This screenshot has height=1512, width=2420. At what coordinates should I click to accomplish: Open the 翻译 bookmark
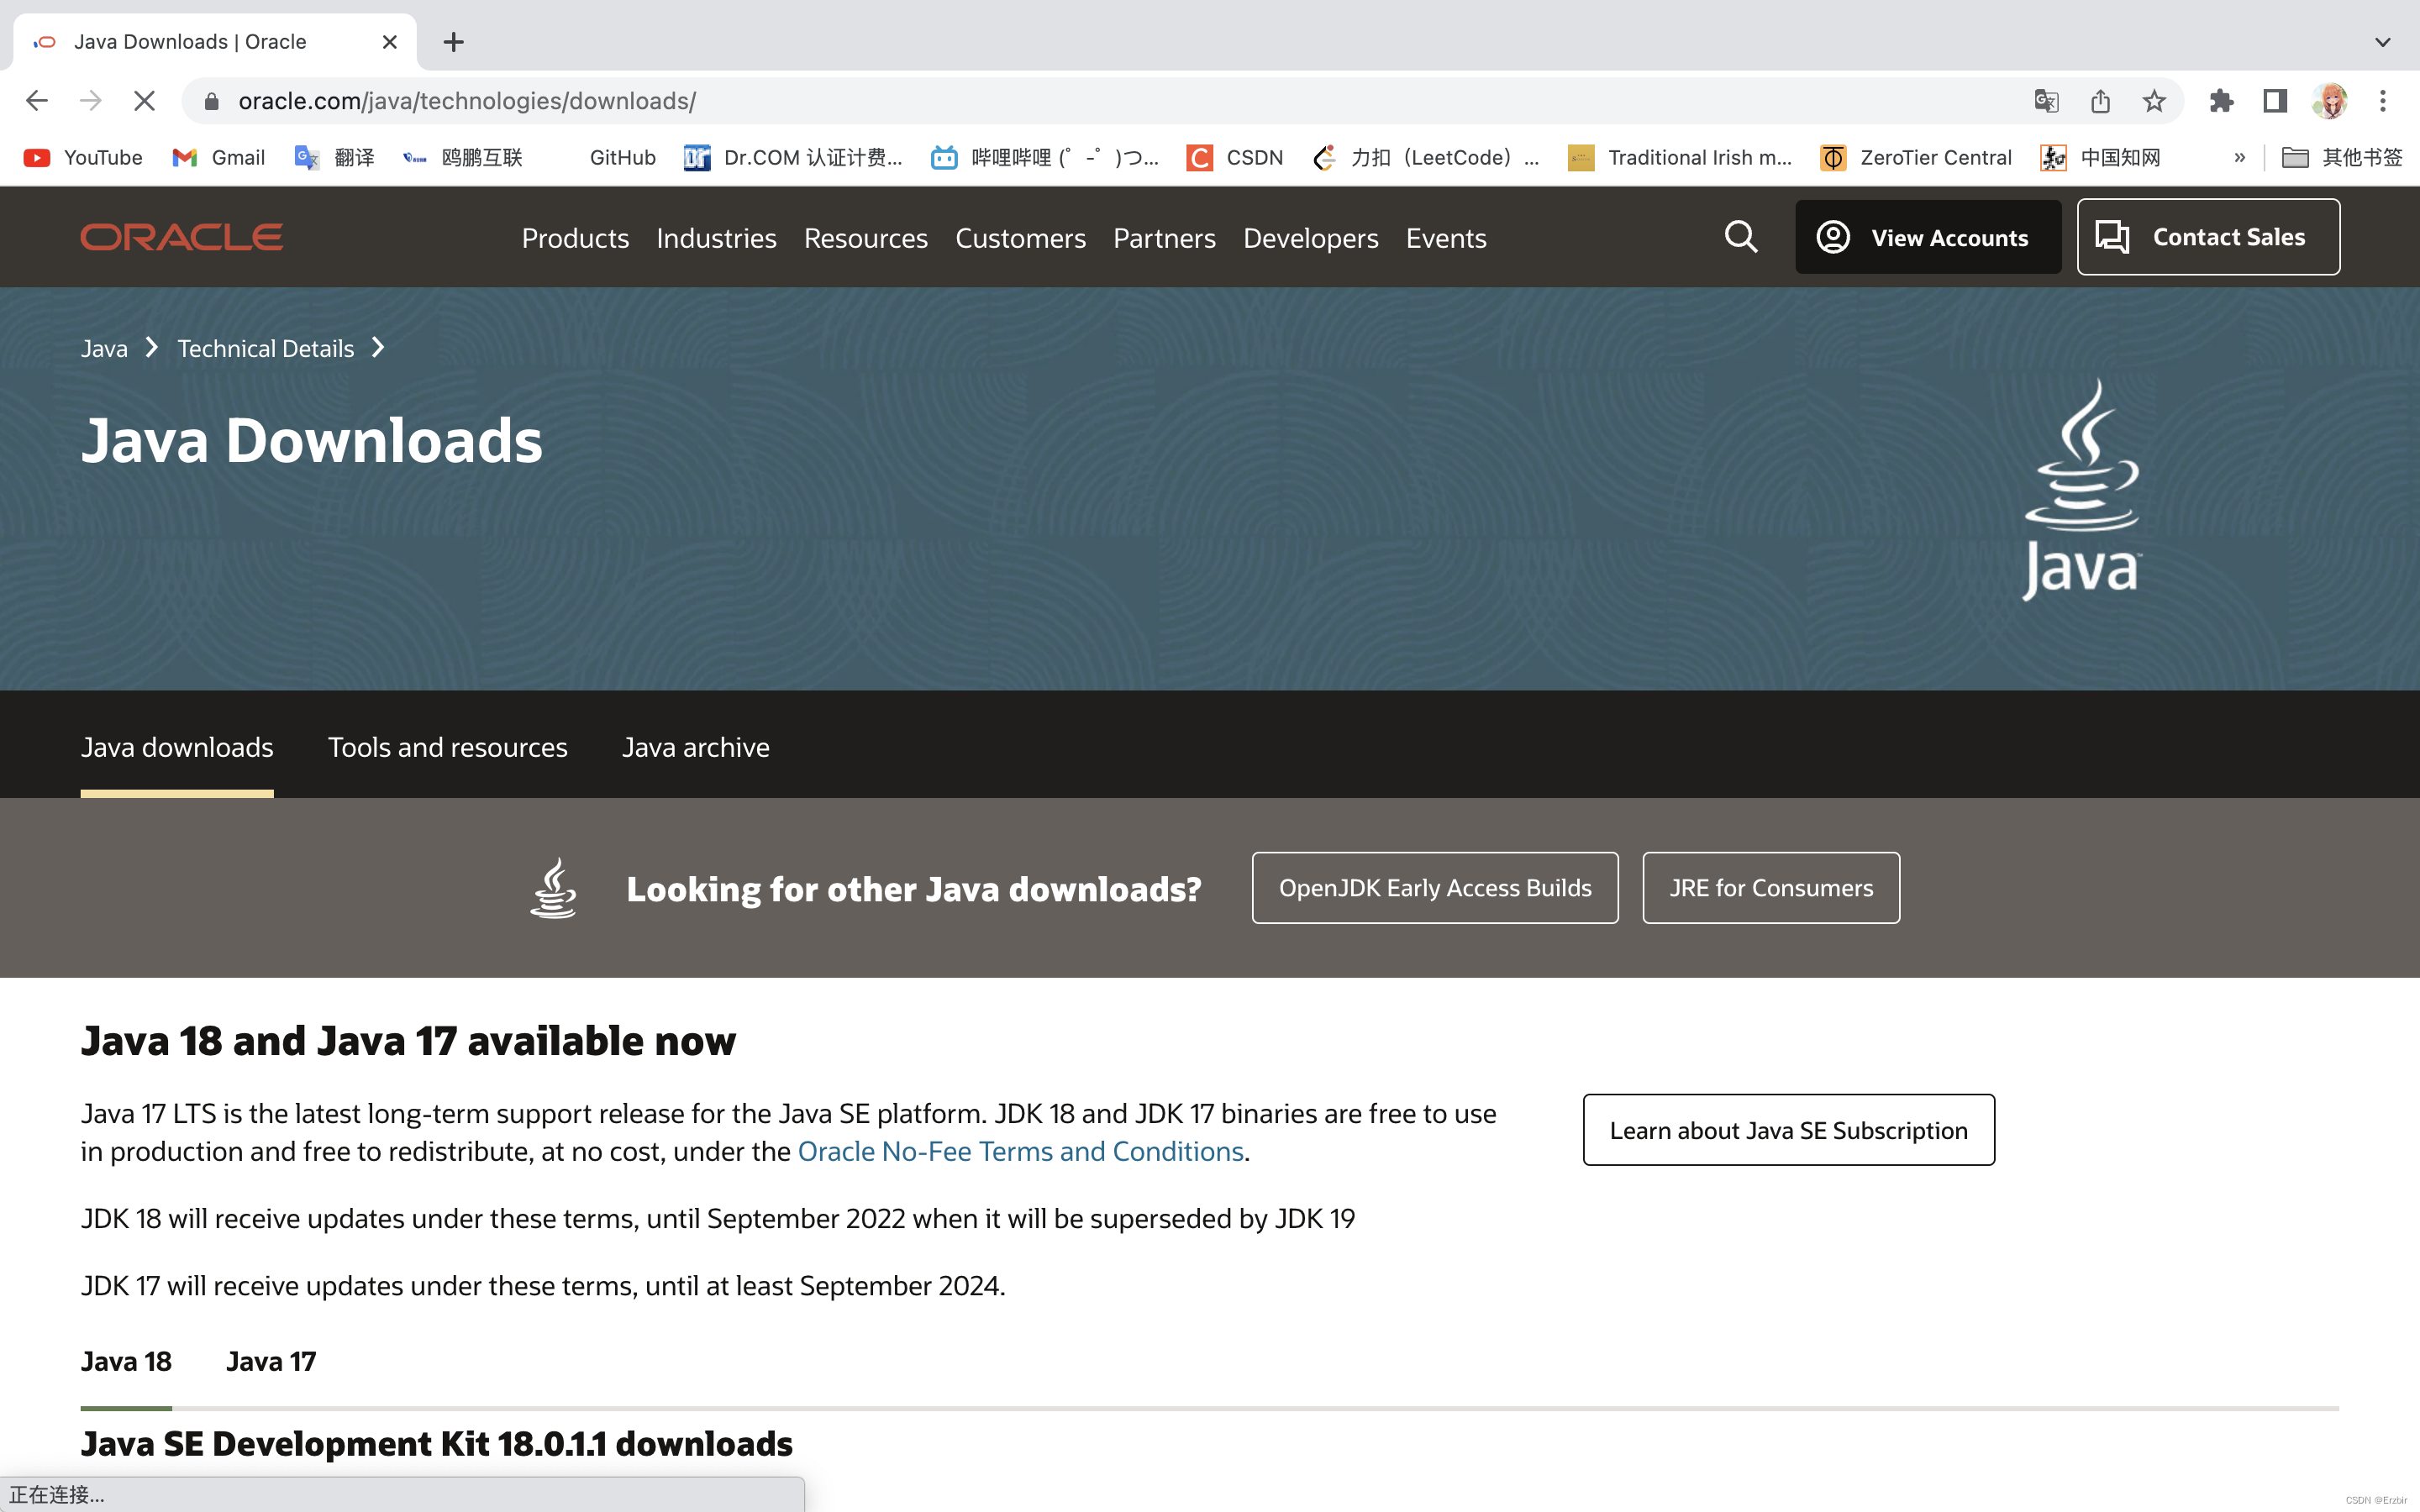[x=334, y=157]
